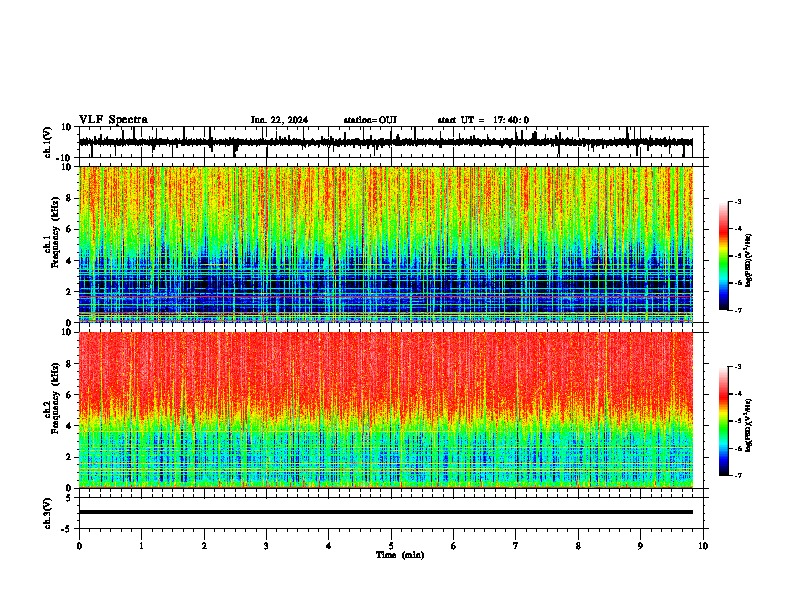This screenshot has height=612, width=792.
Task: Select the date text "Jan. 22, 2024"
Action: pos(279,120)
